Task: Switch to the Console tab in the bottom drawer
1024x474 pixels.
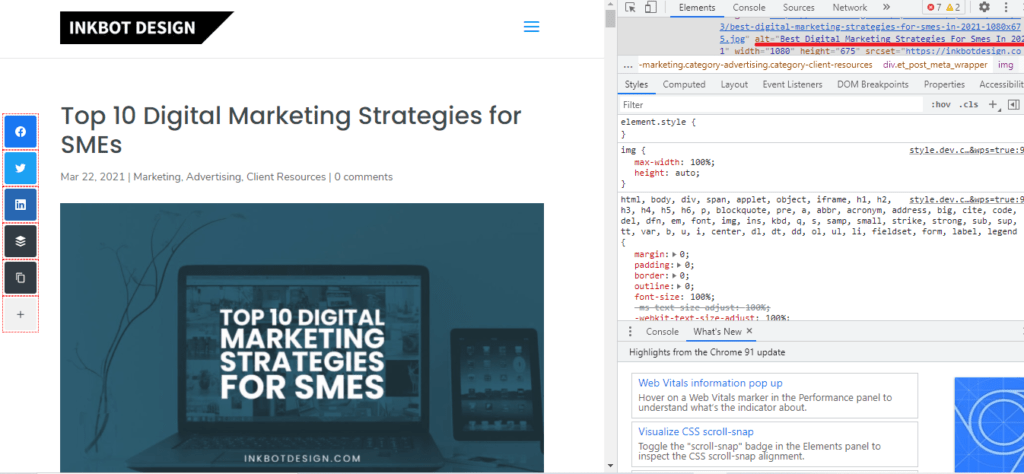Action: point(662,332)
